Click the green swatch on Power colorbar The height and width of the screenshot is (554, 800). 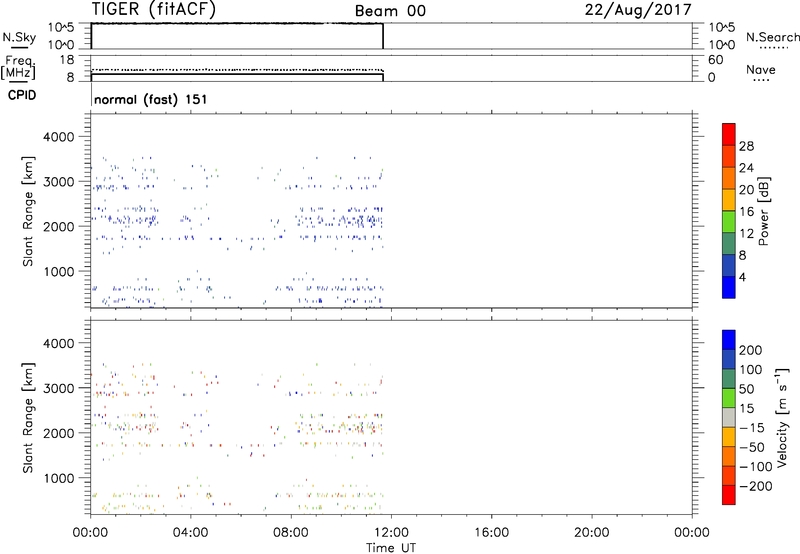[x=729, y=222]
